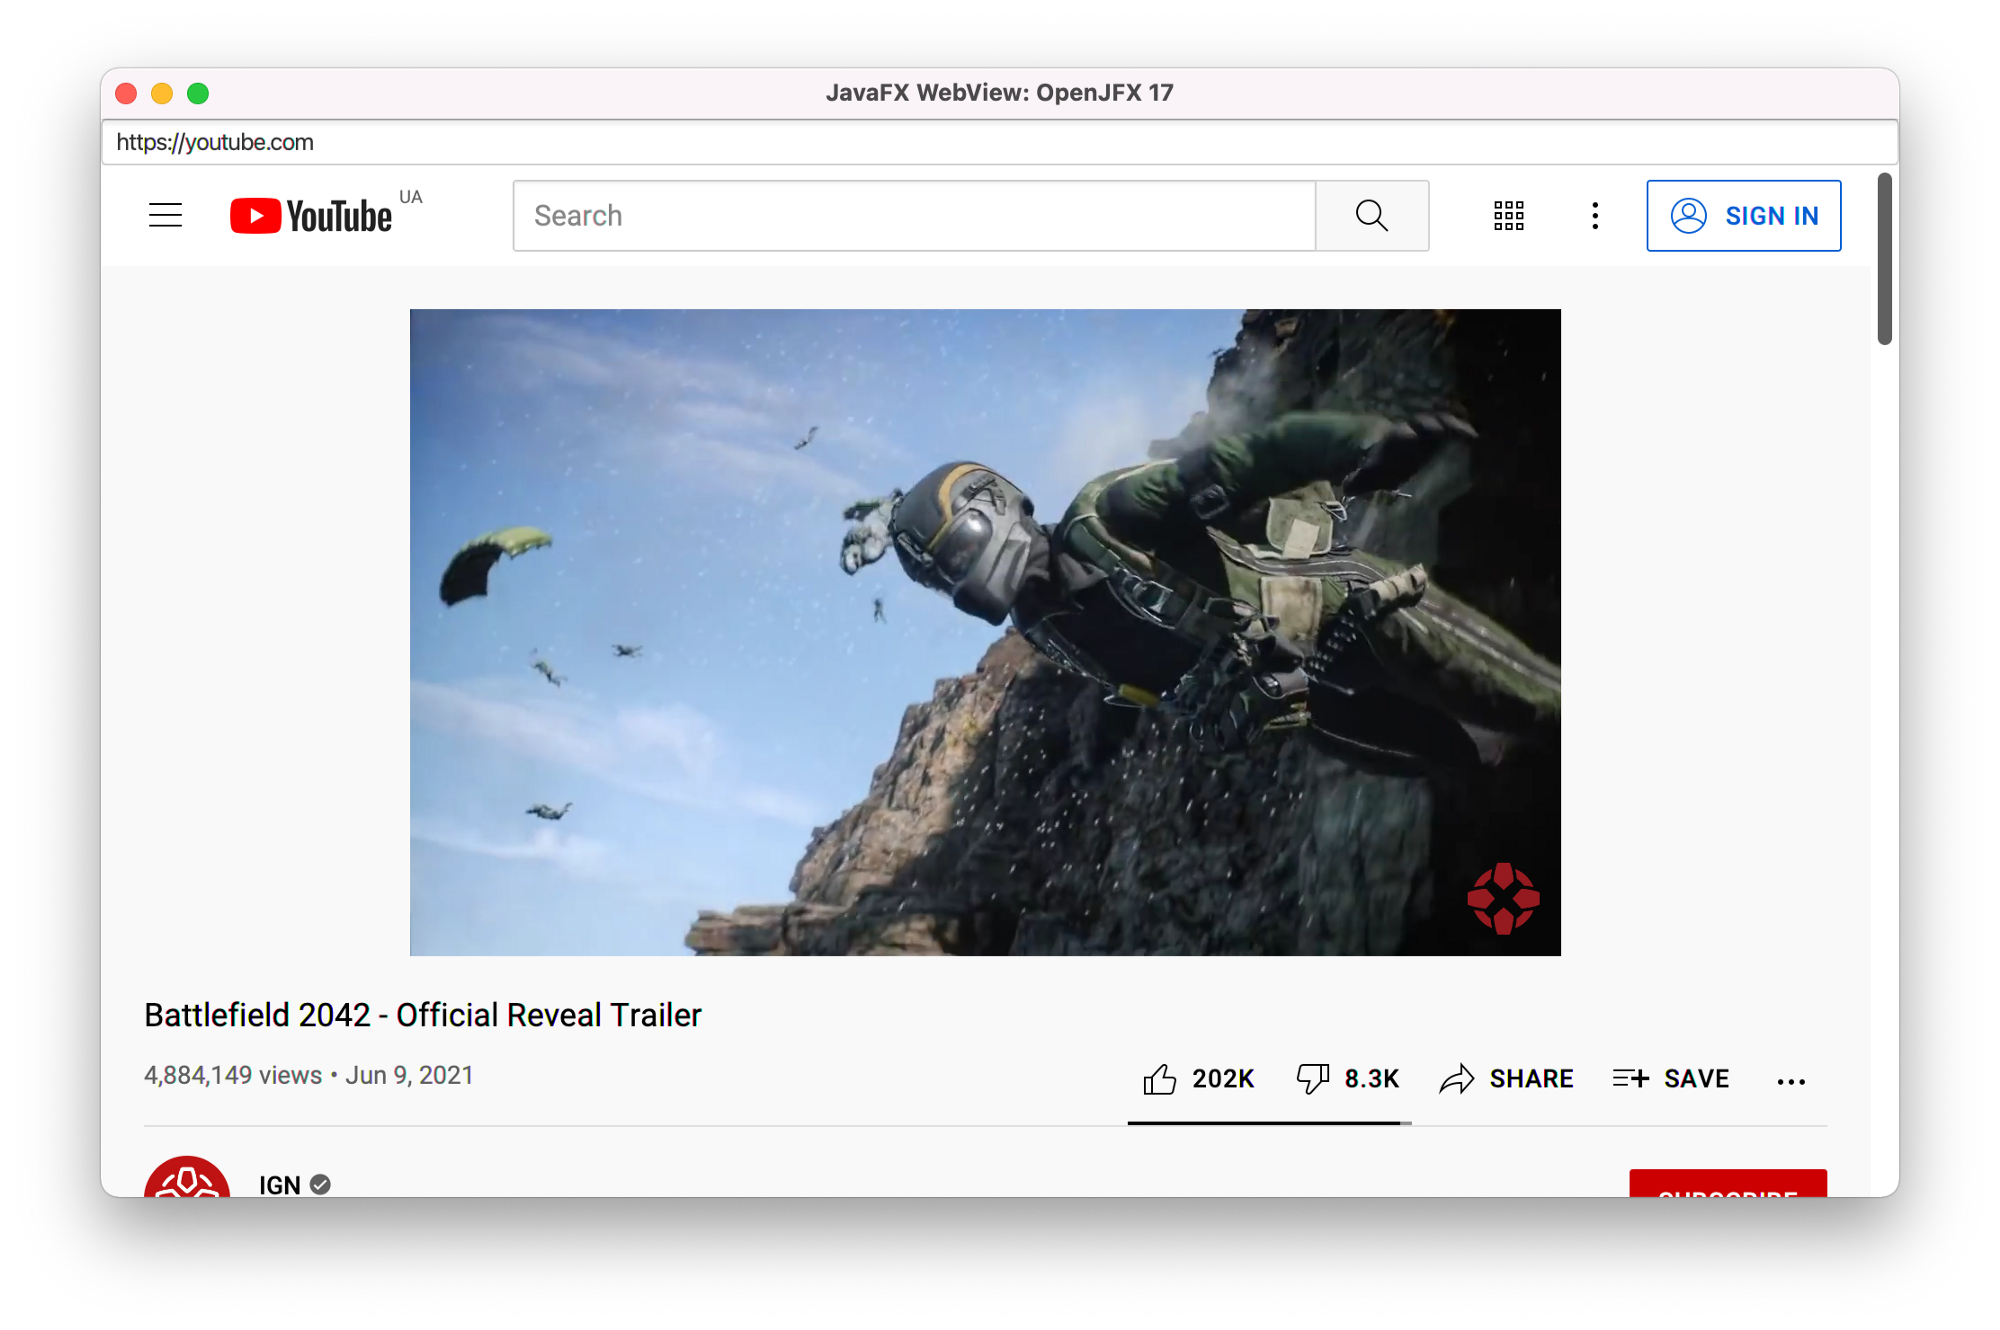Click the thumbs down Dislike icon
This screenshot has width=2000, height=1330.
1313,1078
